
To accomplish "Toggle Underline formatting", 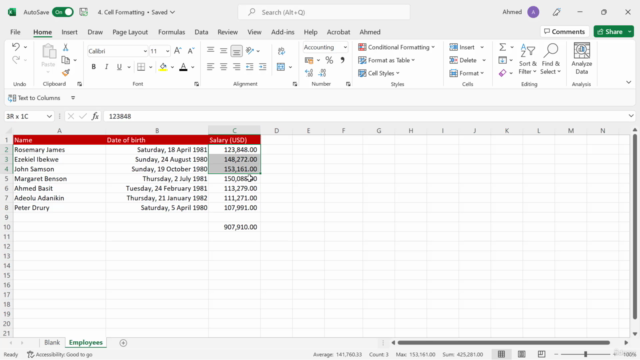I will (x=119, y=67).
